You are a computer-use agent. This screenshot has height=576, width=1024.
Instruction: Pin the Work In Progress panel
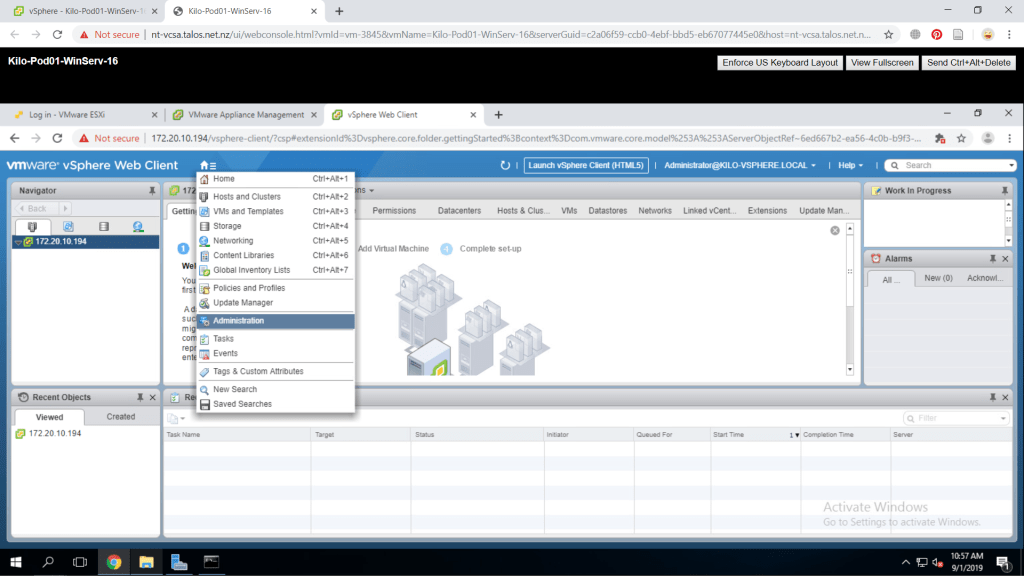(990, 190)
